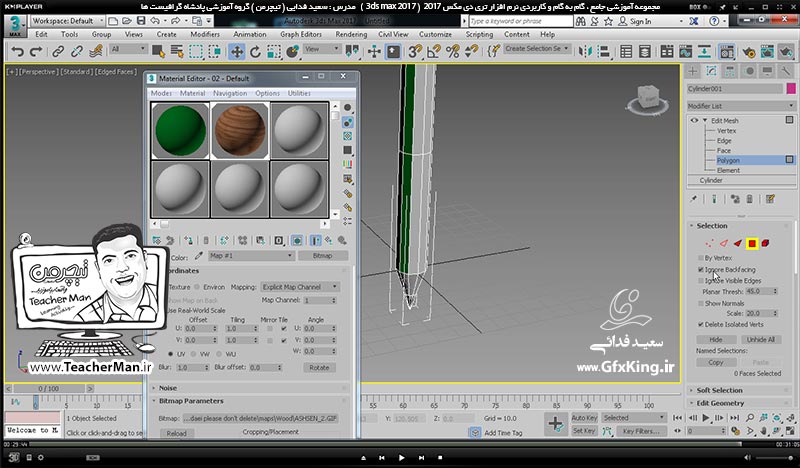Open the Key Filters dialog button
Image resolution: width=800 pixels, height=468 pixels.
coord(641,431)
